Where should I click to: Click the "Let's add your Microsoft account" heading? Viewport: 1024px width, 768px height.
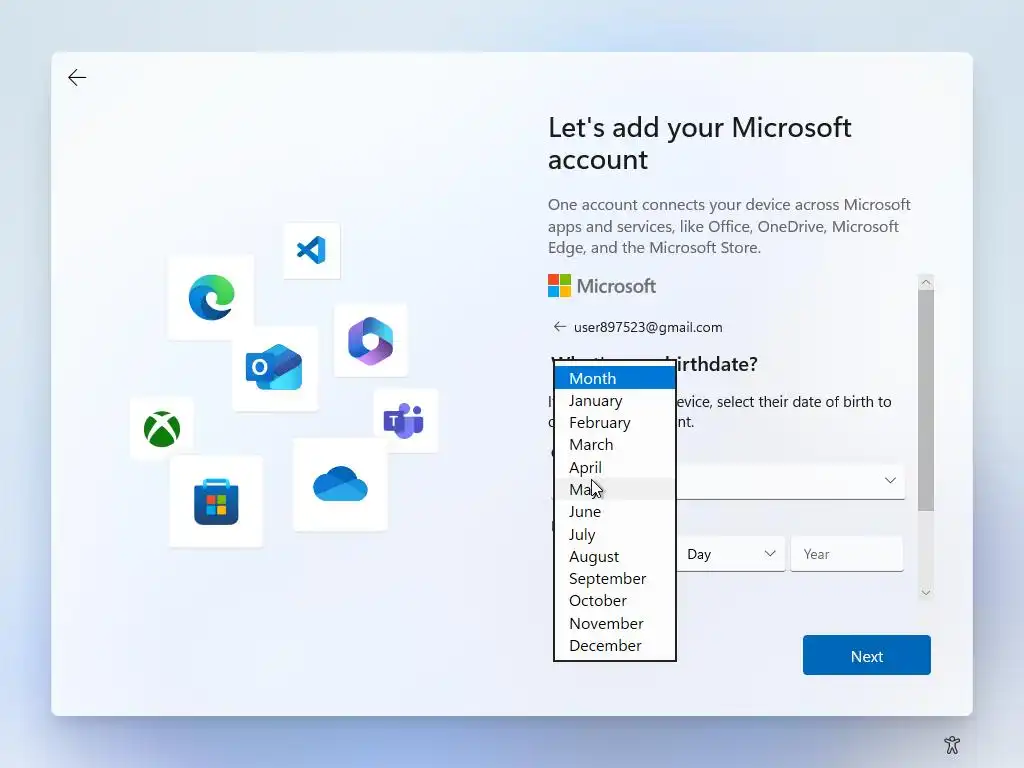coord(699,143)
